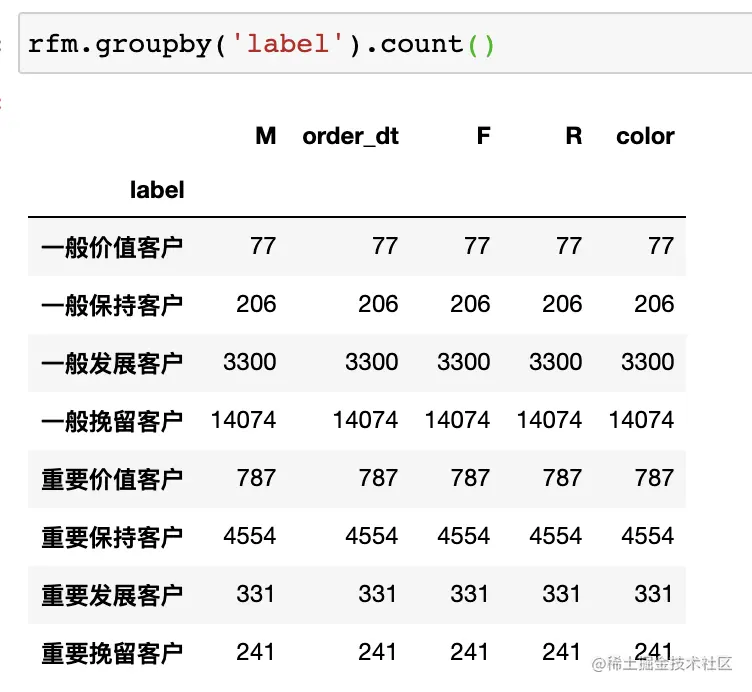
Task: Select the row label 一般发展客户
Action: pos(112,363)
